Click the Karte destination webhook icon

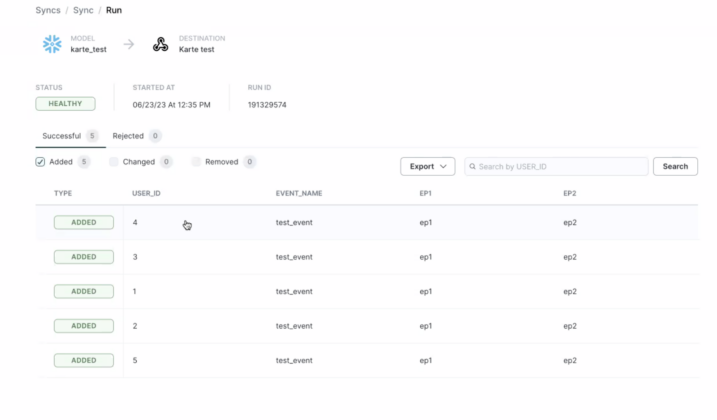[x=160, y=44]
